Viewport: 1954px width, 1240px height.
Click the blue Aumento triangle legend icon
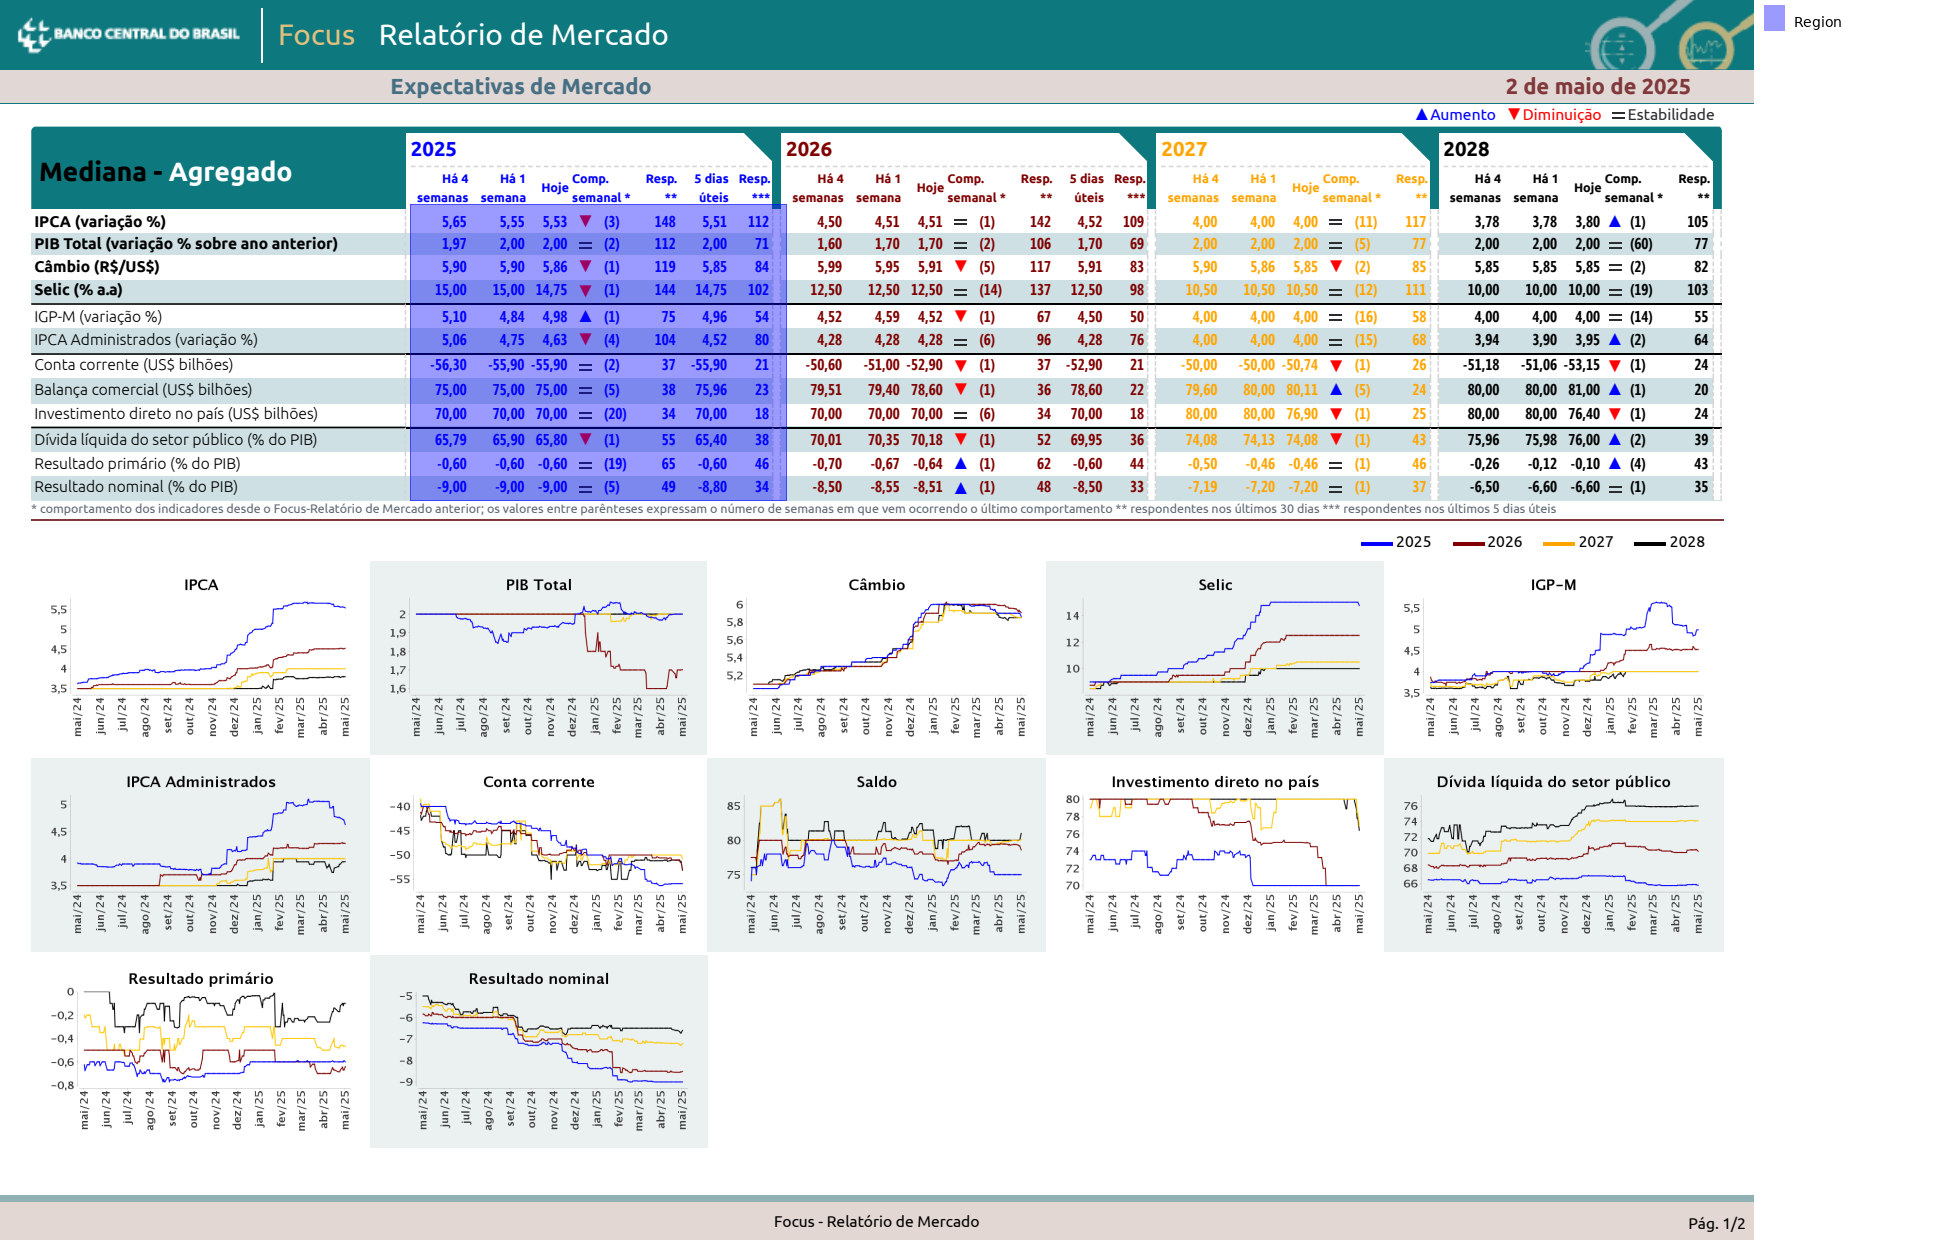(x=1421, y=115)
